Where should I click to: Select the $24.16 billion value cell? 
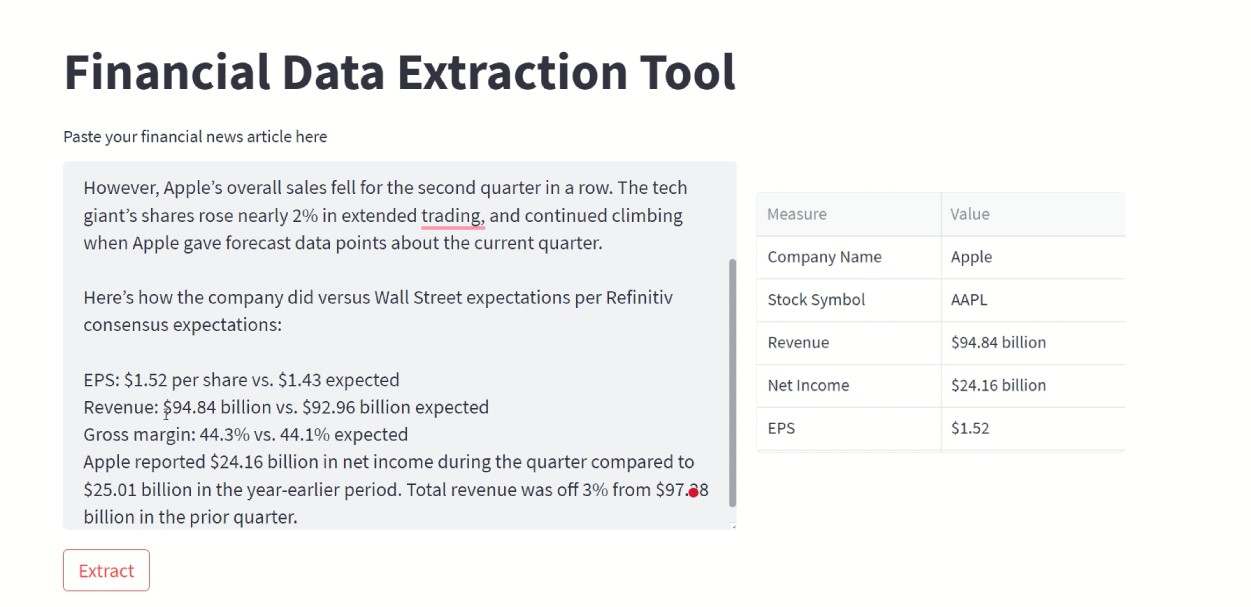click(1032, 386)
